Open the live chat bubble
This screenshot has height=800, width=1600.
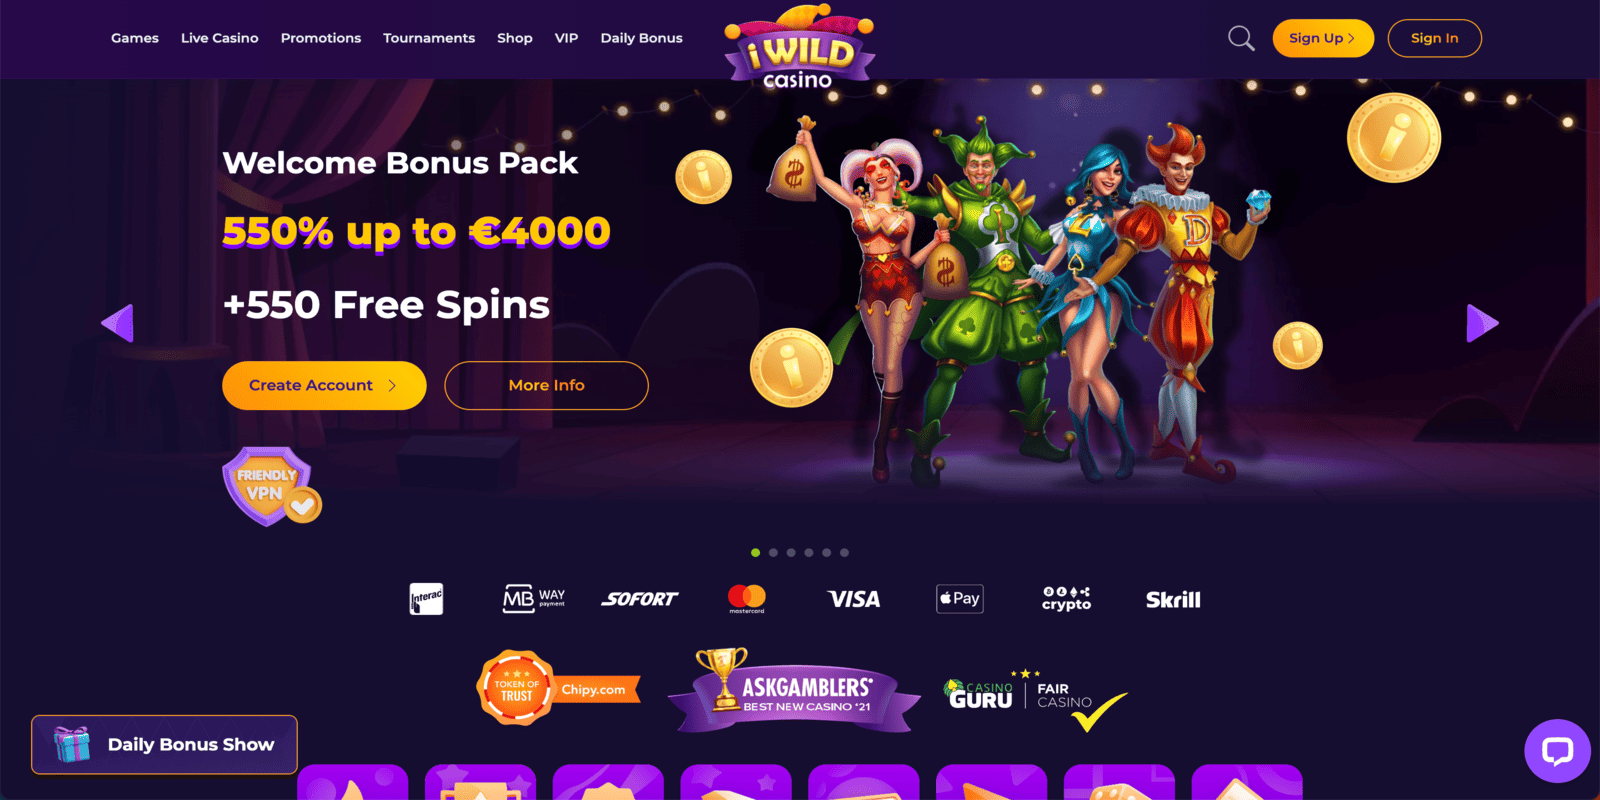1557,751
